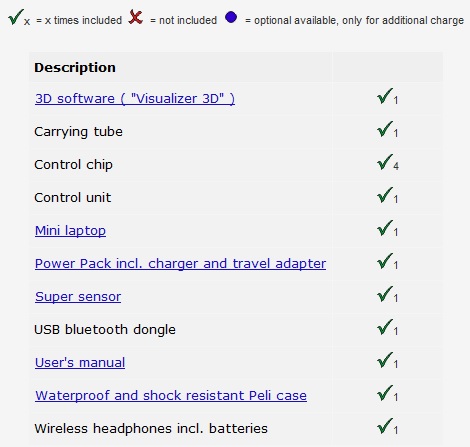470x447 pixels.
Task: Open the 3D software Visualizer 3D link
Action: [x=135, y=99]
